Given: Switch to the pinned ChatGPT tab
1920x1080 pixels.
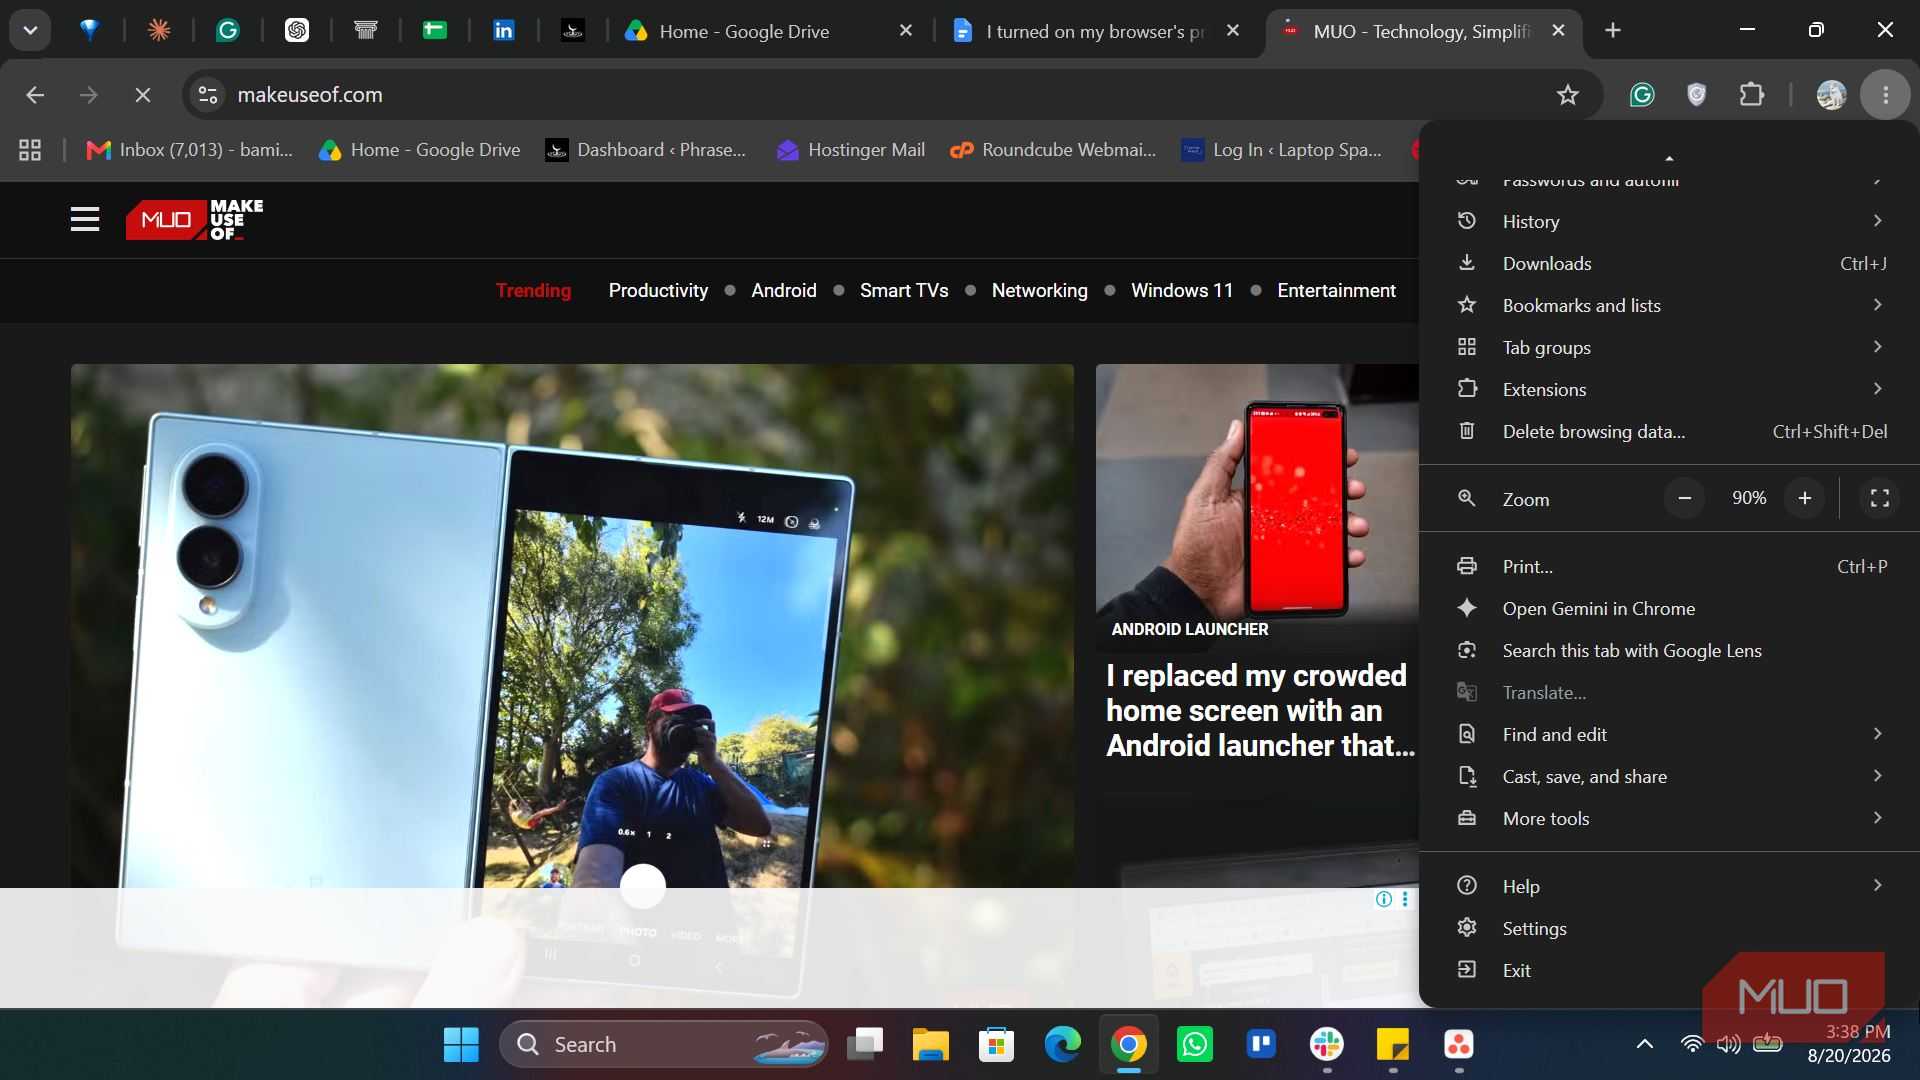Looking at the screenshot, I should (x=296, y=31).
